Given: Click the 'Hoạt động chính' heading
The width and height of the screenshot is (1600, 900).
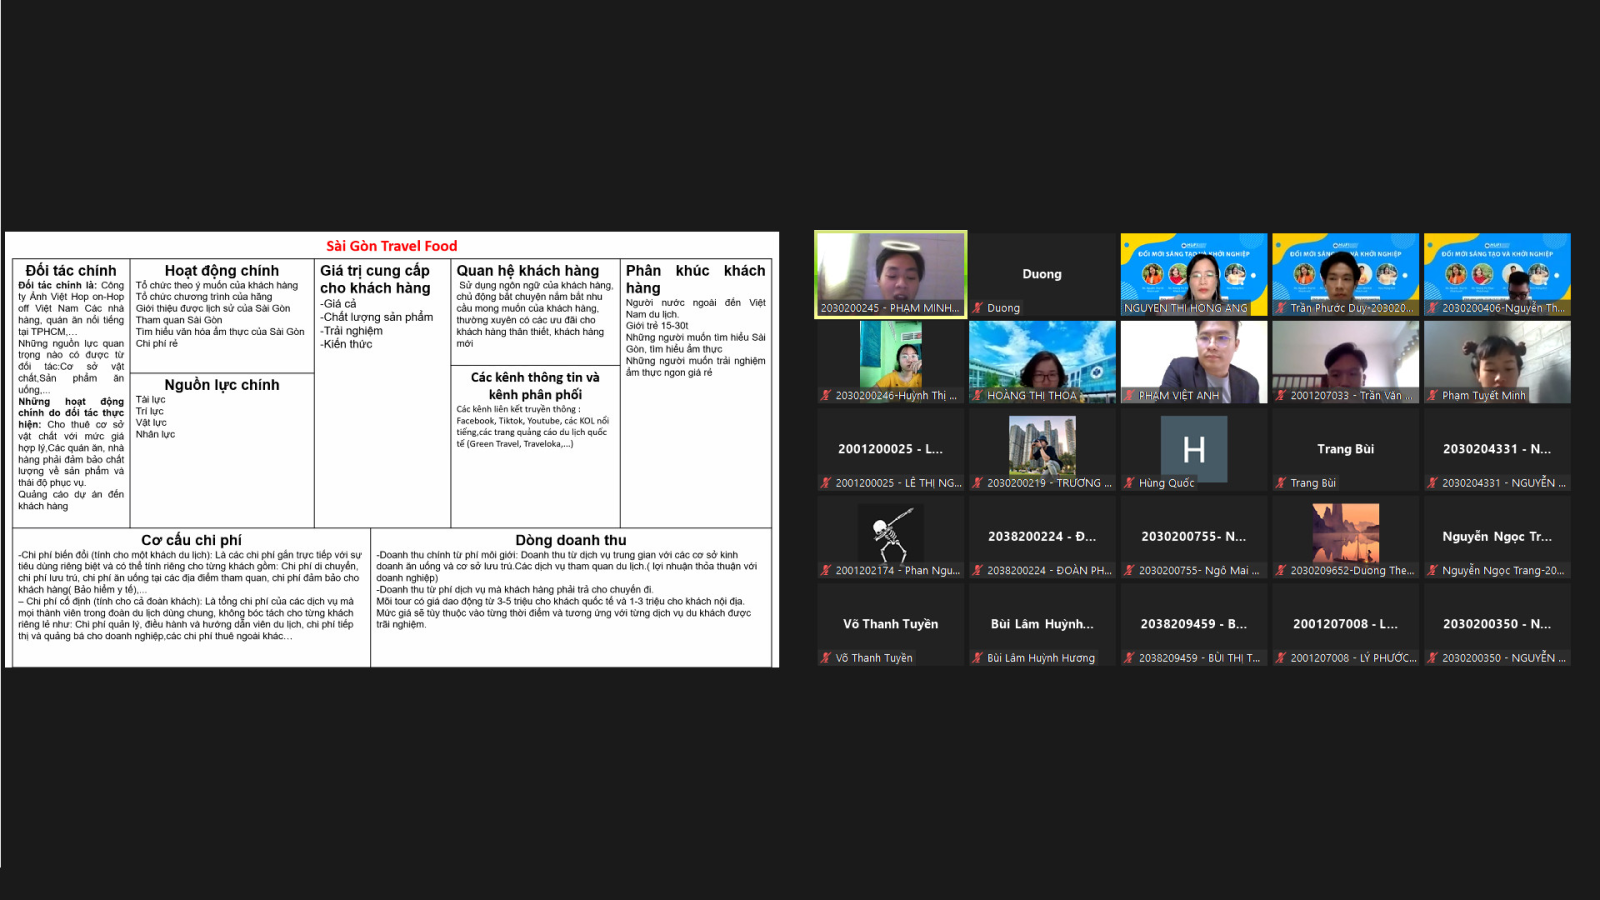Looking at the screenshot, I should pyautogui.click(x=222, y=271).
